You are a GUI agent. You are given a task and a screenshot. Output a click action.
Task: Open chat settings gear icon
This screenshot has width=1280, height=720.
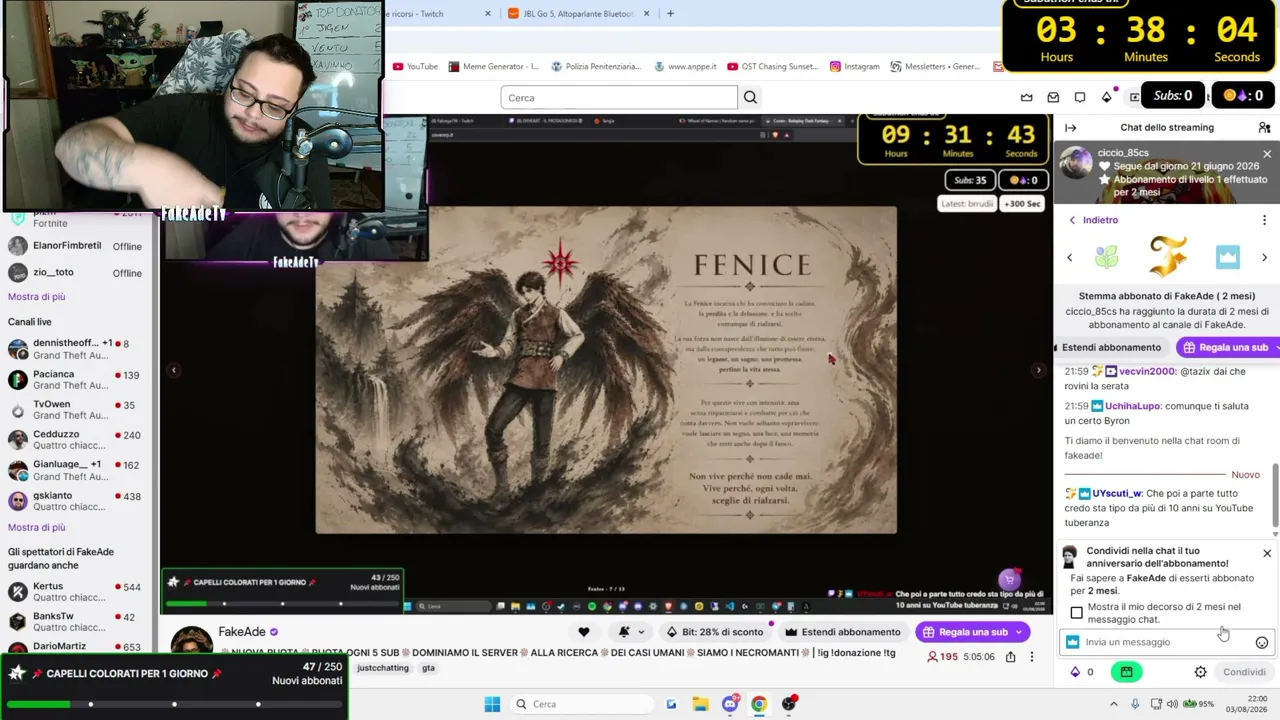pos(1200,672)
